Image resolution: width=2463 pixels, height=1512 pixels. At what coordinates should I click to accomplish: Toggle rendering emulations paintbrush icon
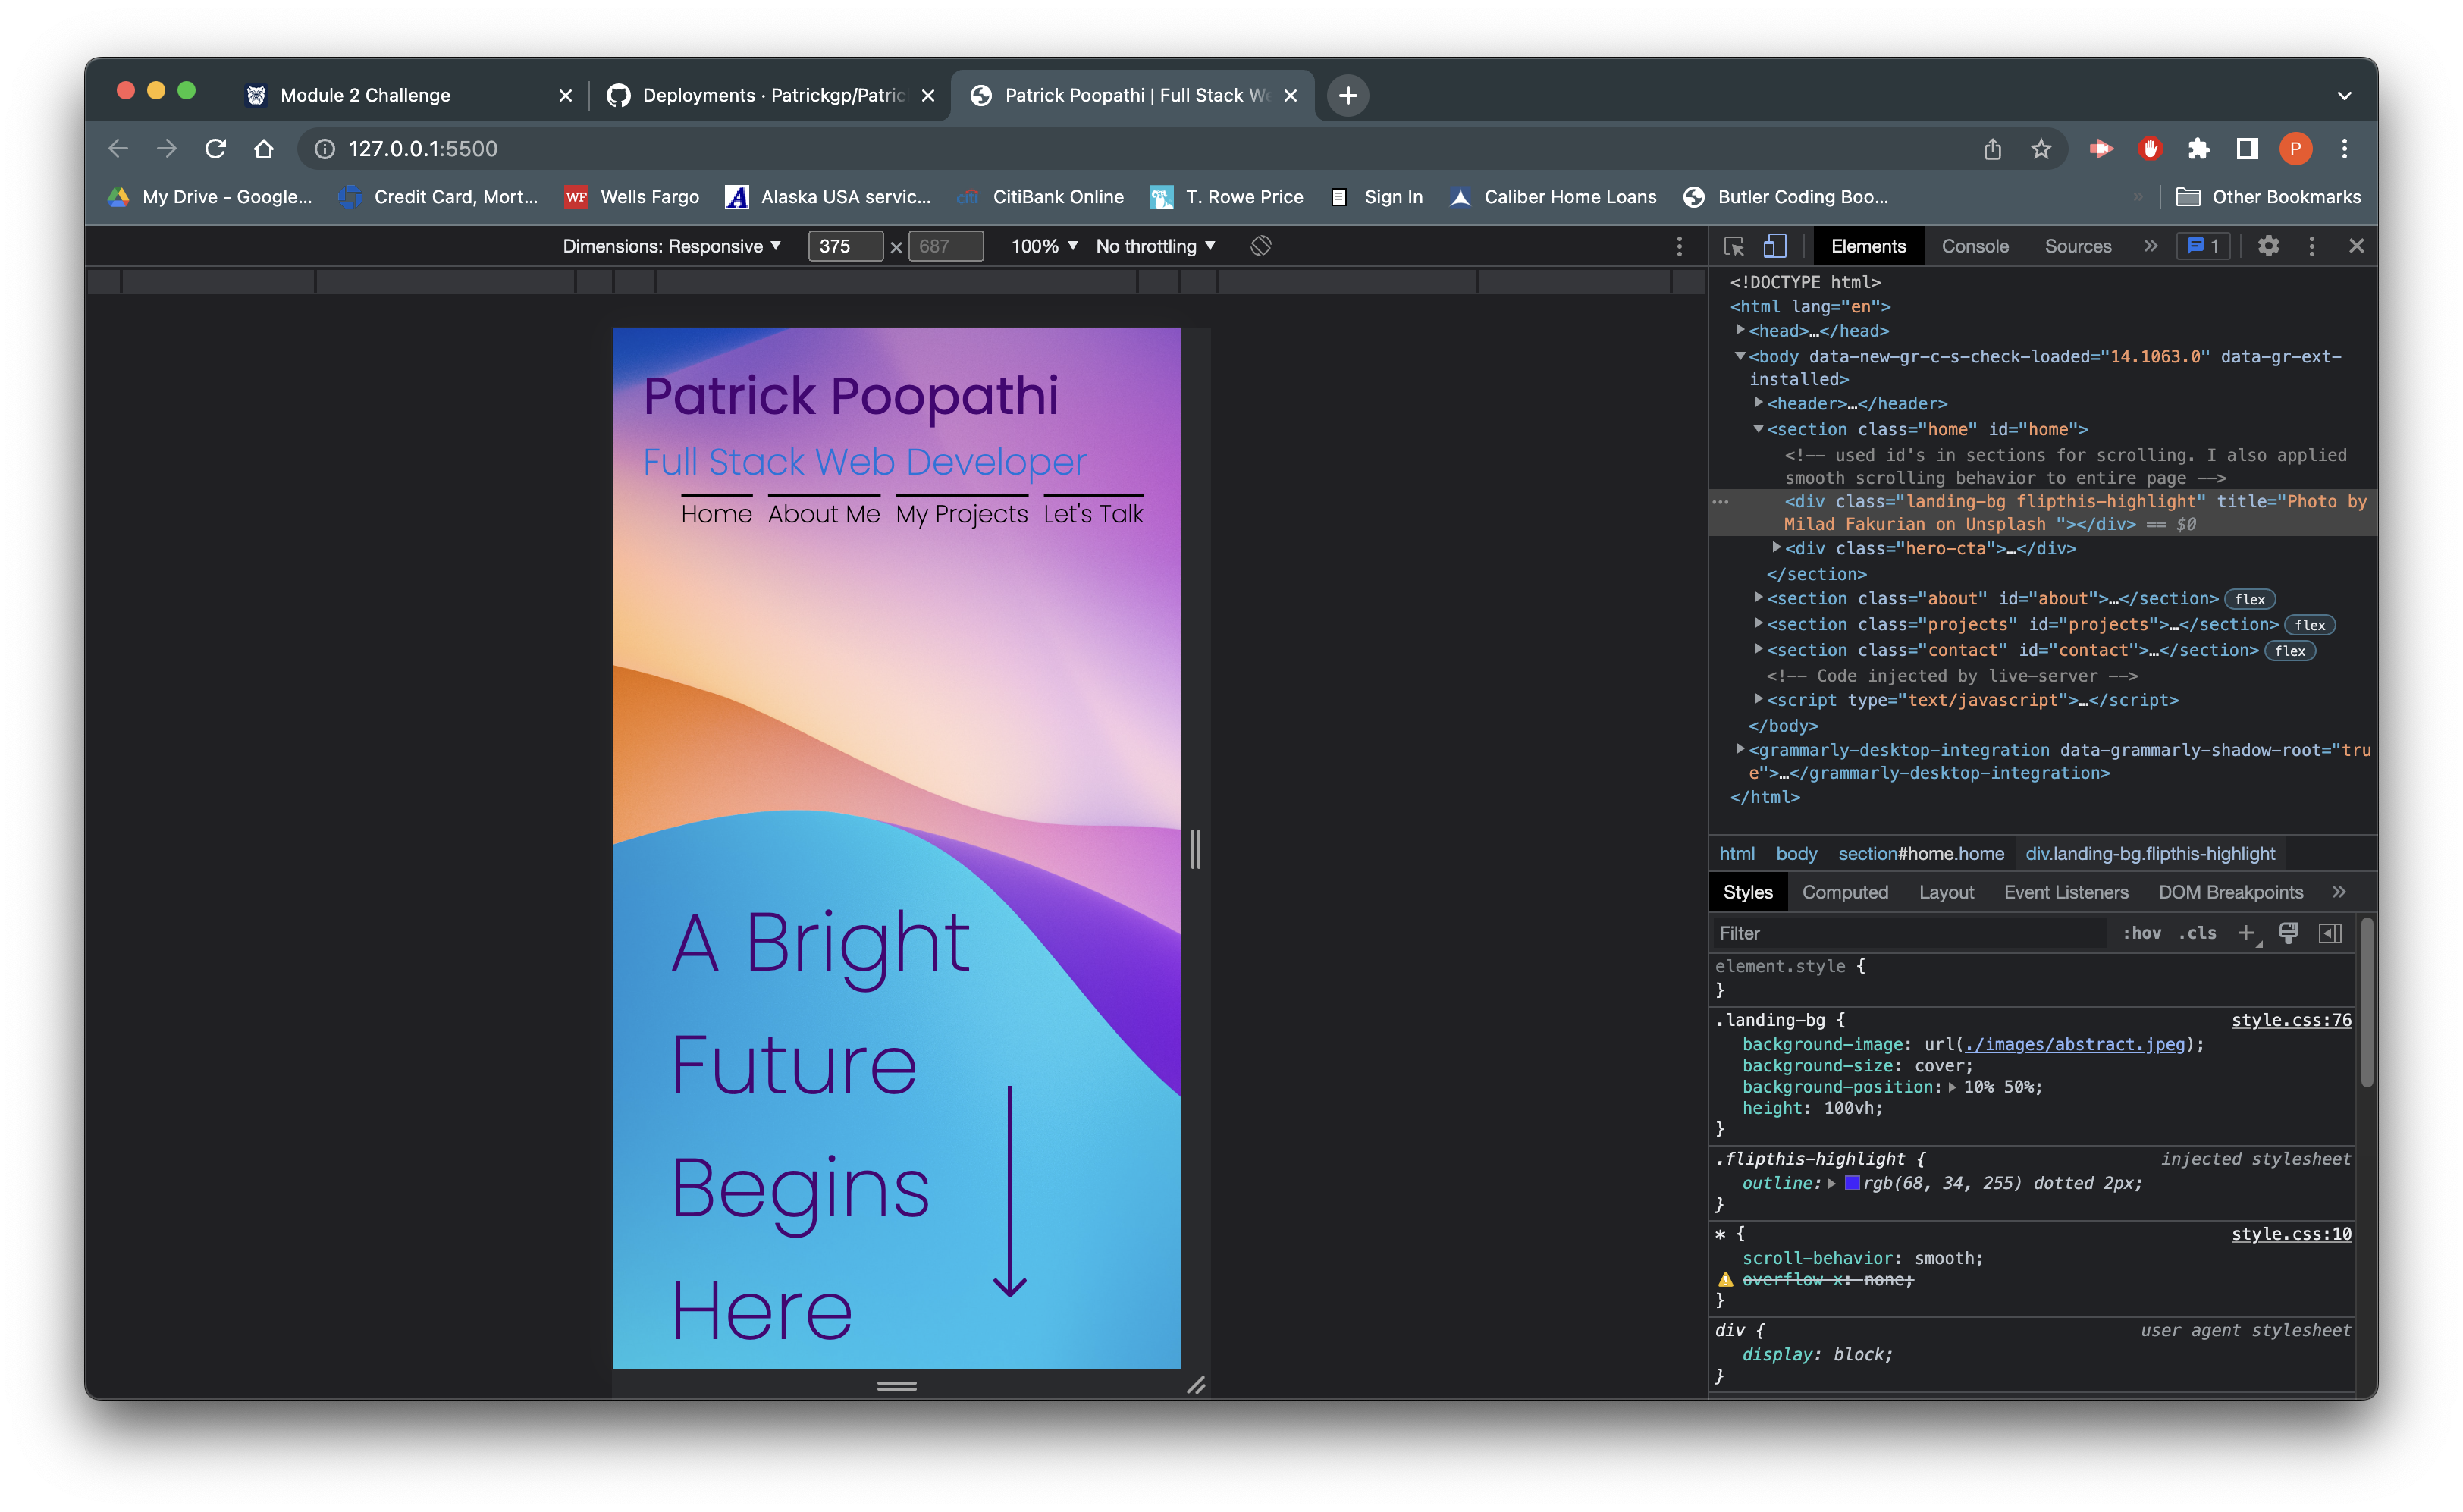(x=2289, y=933)
